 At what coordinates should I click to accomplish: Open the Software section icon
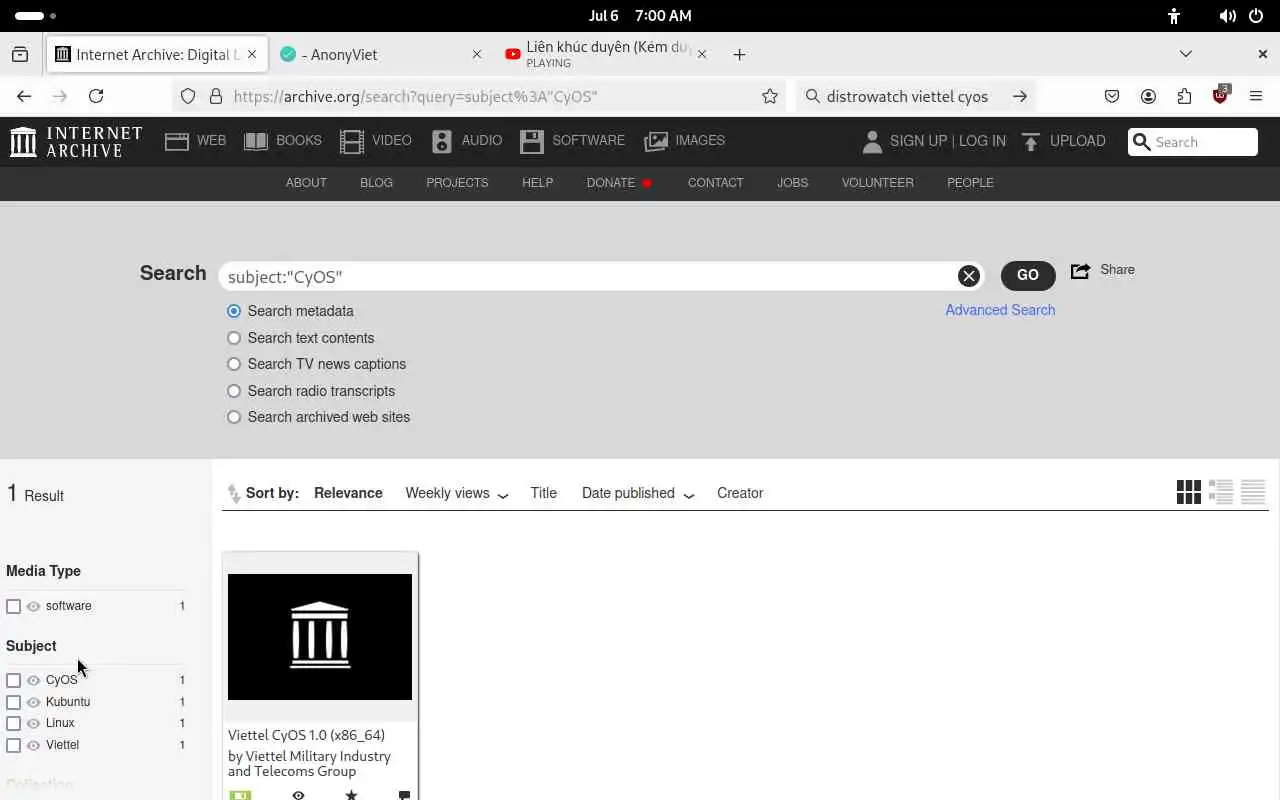tap(532, 141)
